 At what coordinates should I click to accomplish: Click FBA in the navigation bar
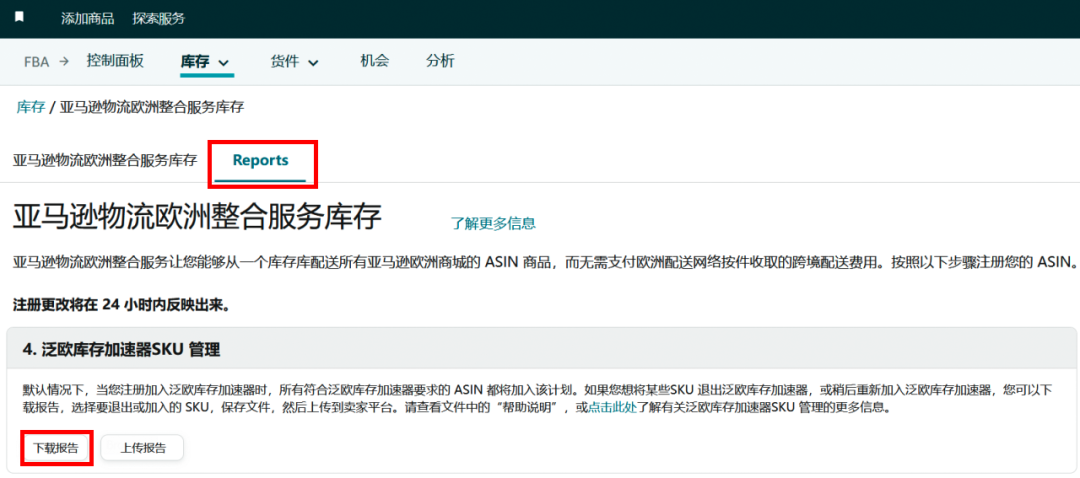37,61
